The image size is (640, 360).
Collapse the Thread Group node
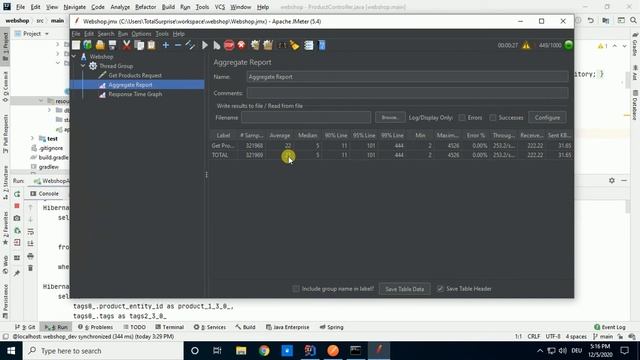pos(83,66)
